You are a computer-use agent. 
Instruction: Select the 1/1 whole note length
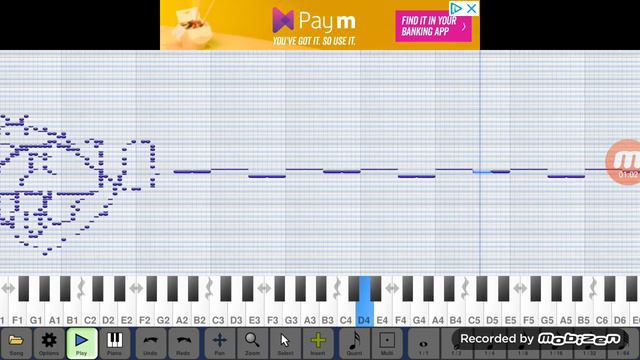click(x=424, y=343)
